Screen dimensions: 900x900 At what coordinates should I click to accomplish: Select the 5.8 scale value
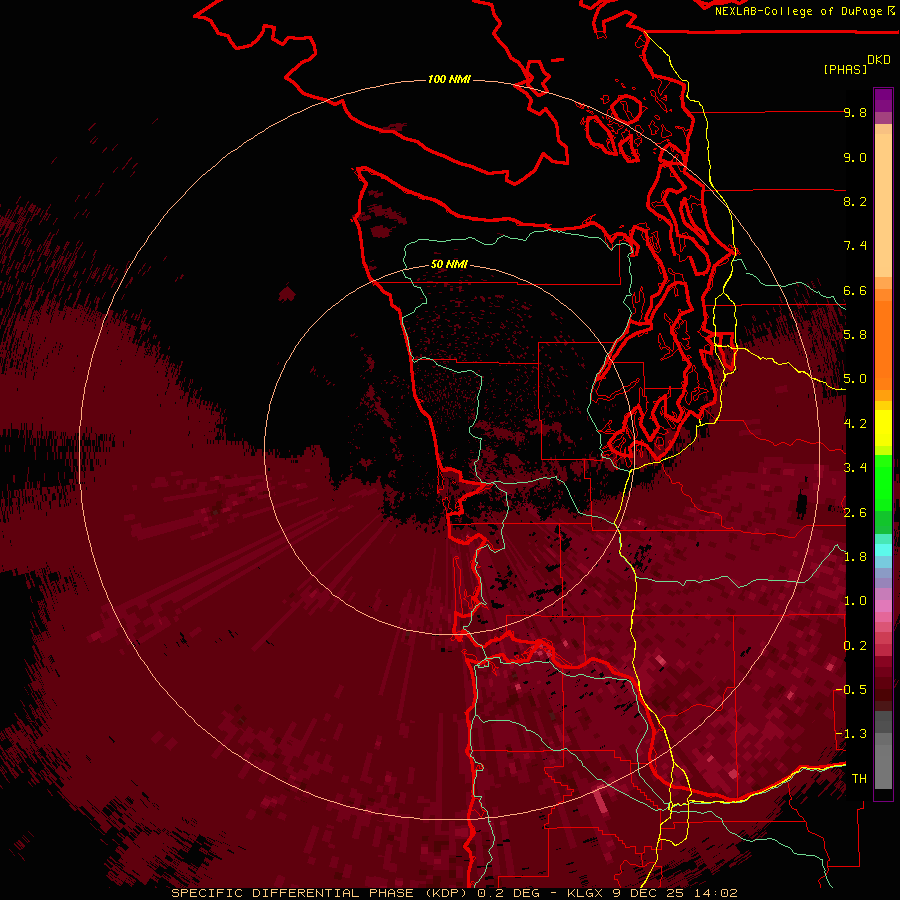[855, 335]
